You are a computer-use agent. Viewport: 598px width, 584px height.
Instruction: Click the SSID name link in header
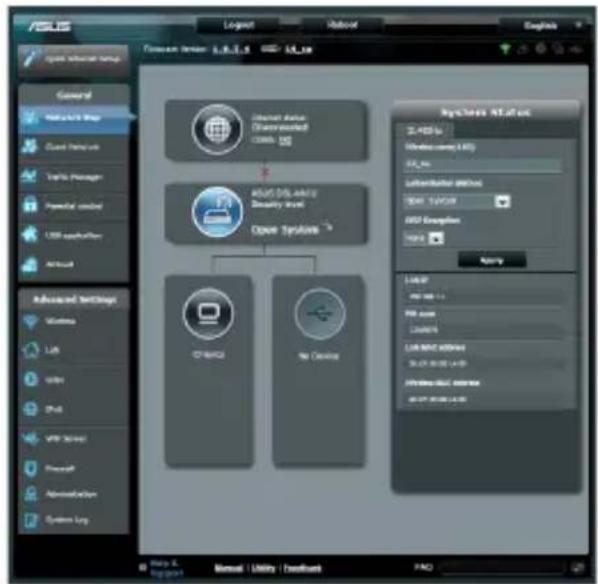pyautogui.click(x=299, y=49)
